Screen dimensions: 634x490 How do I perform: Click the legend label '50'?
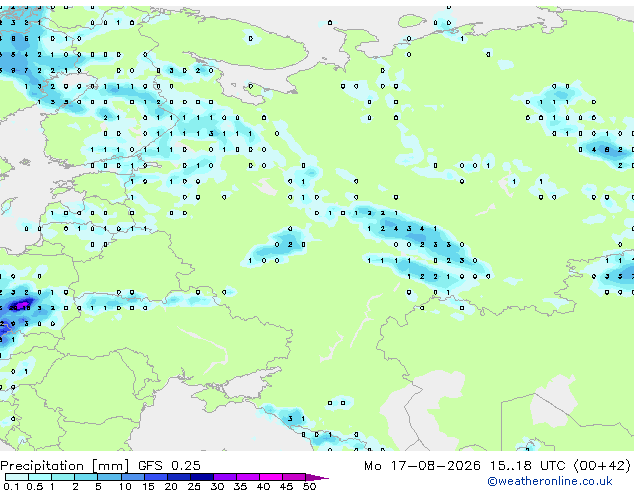[309, 486]
